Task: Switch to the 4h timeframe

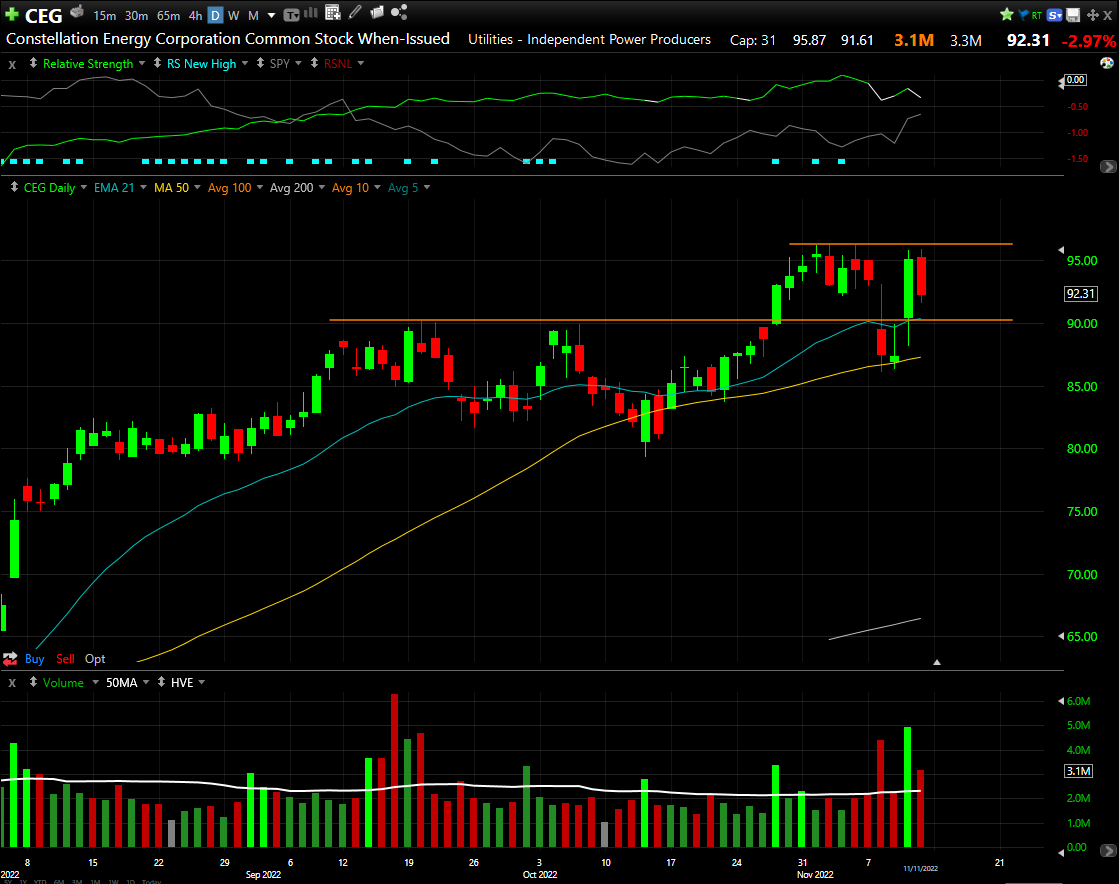Action: click(x=196, y=16)
